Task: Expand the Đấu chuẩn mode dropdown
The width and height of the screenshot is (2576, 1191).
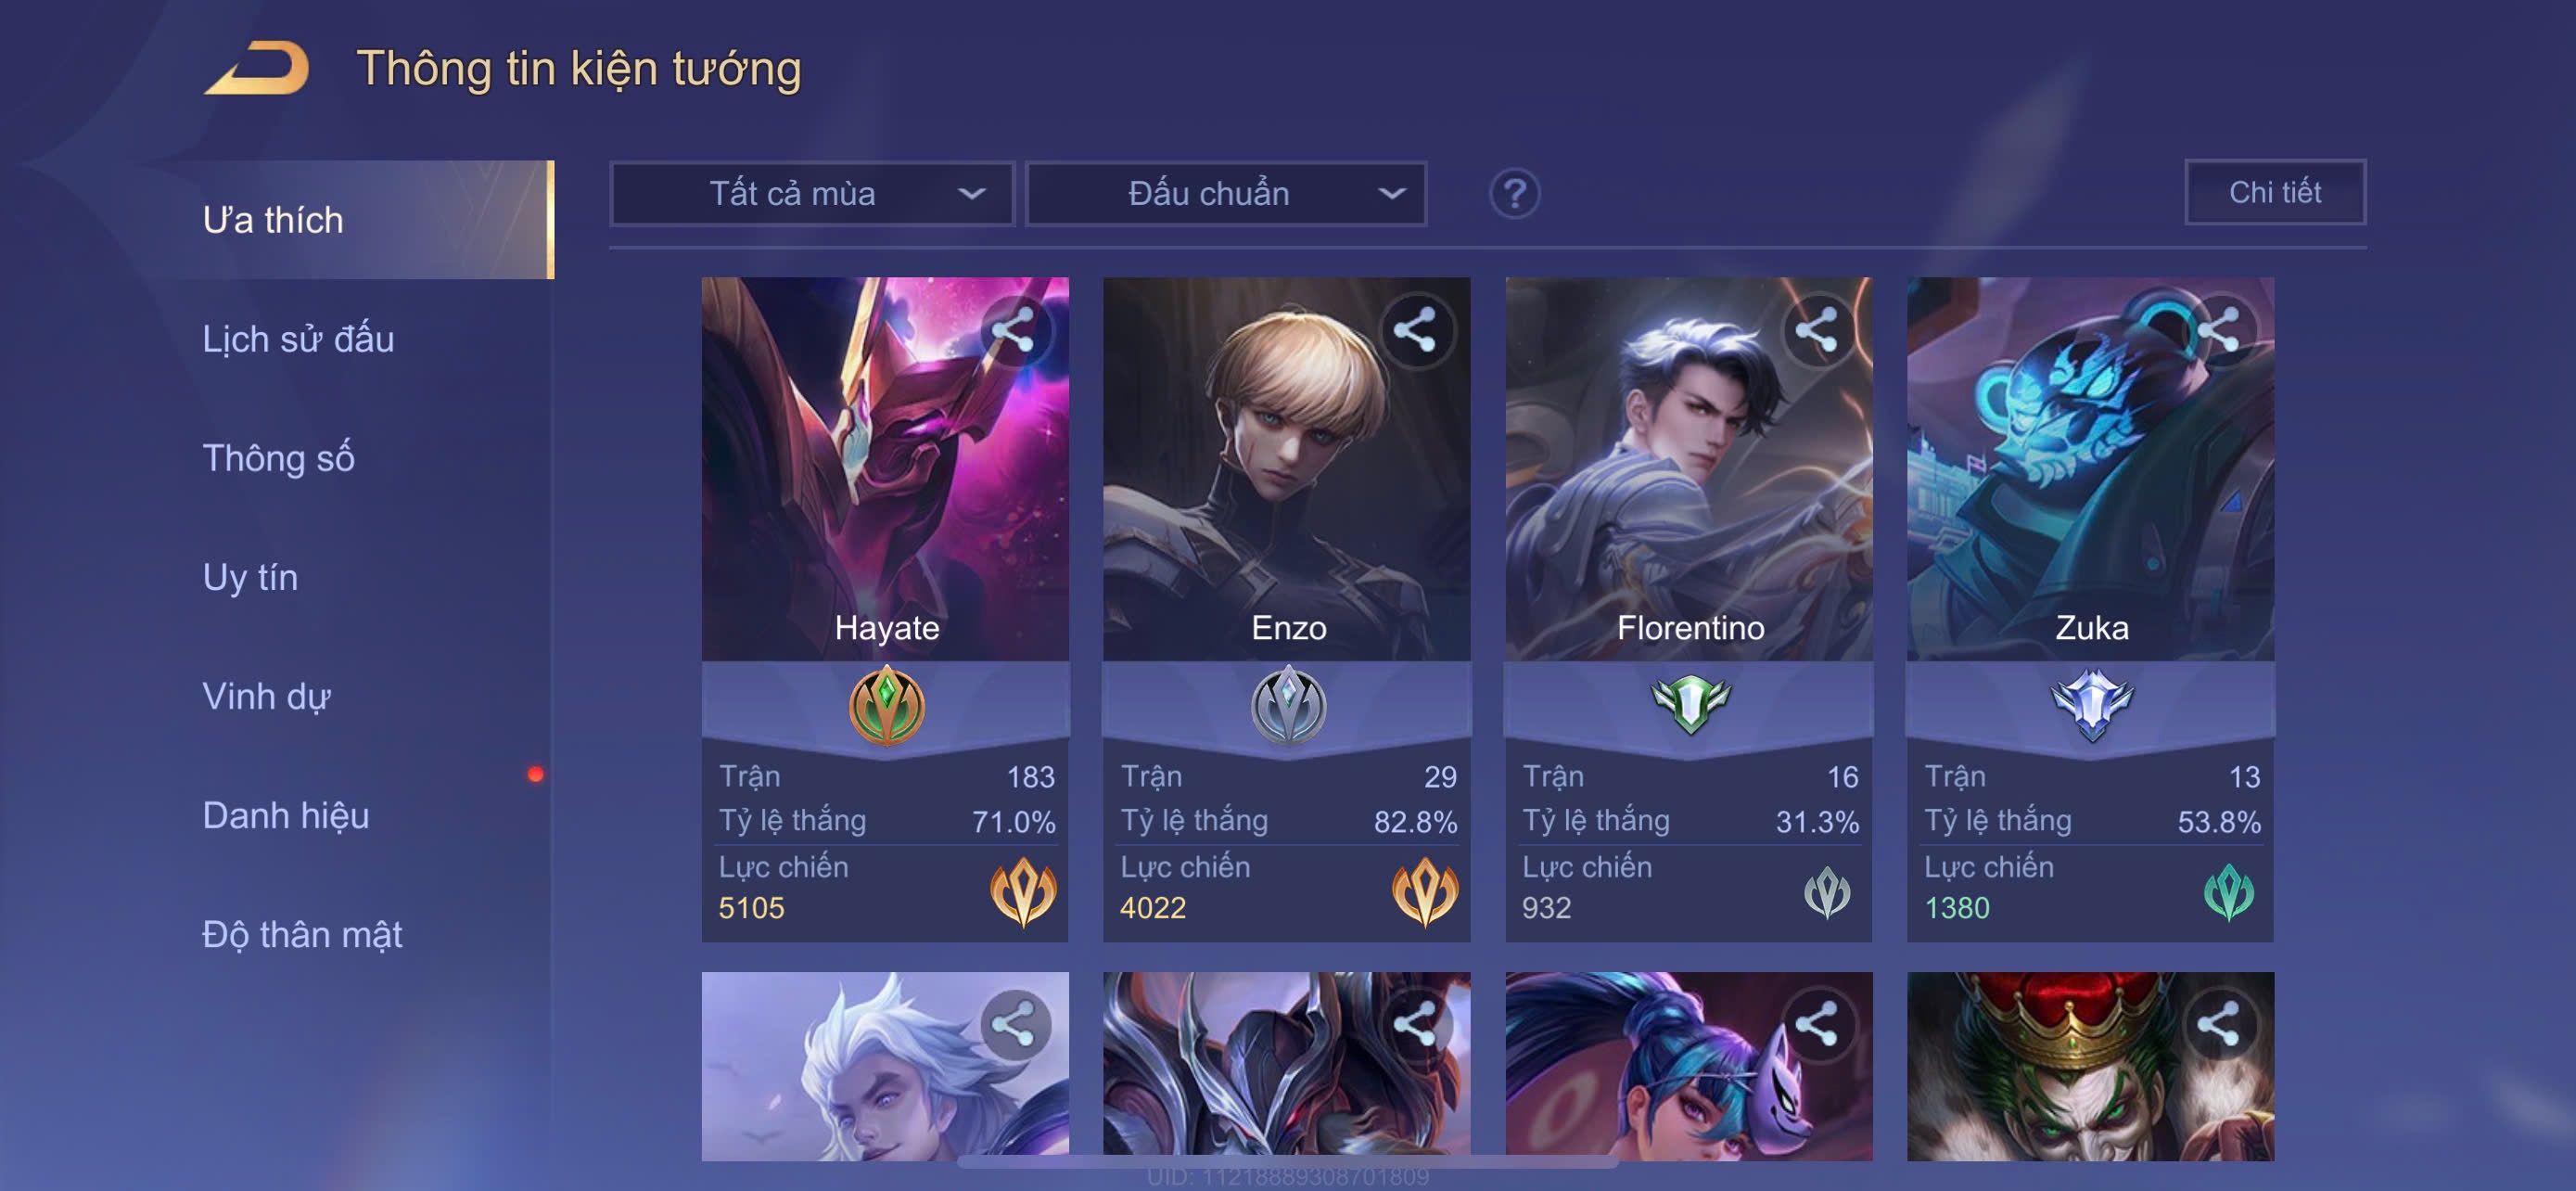Action: point(1227,194)
